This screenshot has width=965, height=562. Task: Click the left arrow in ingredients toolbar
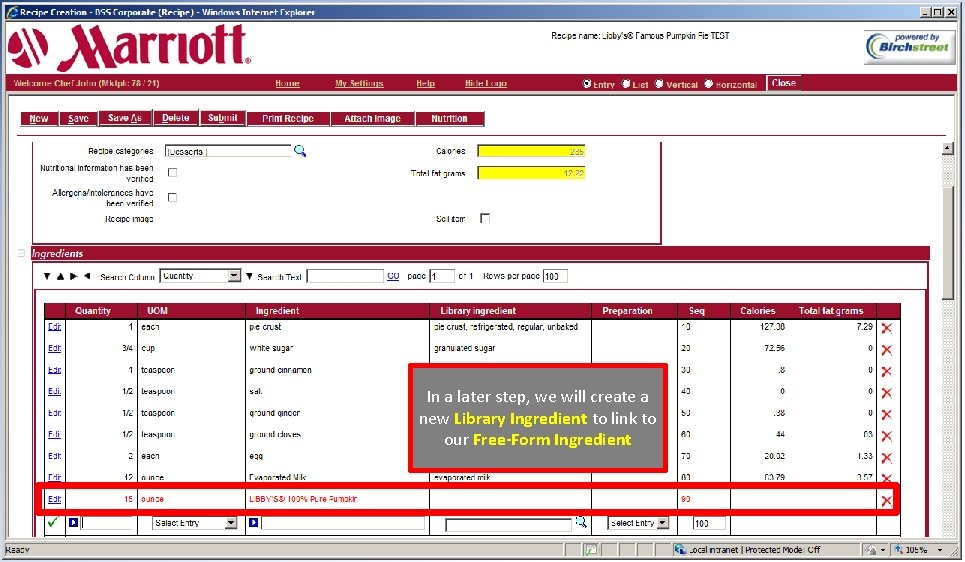[87, 276]
